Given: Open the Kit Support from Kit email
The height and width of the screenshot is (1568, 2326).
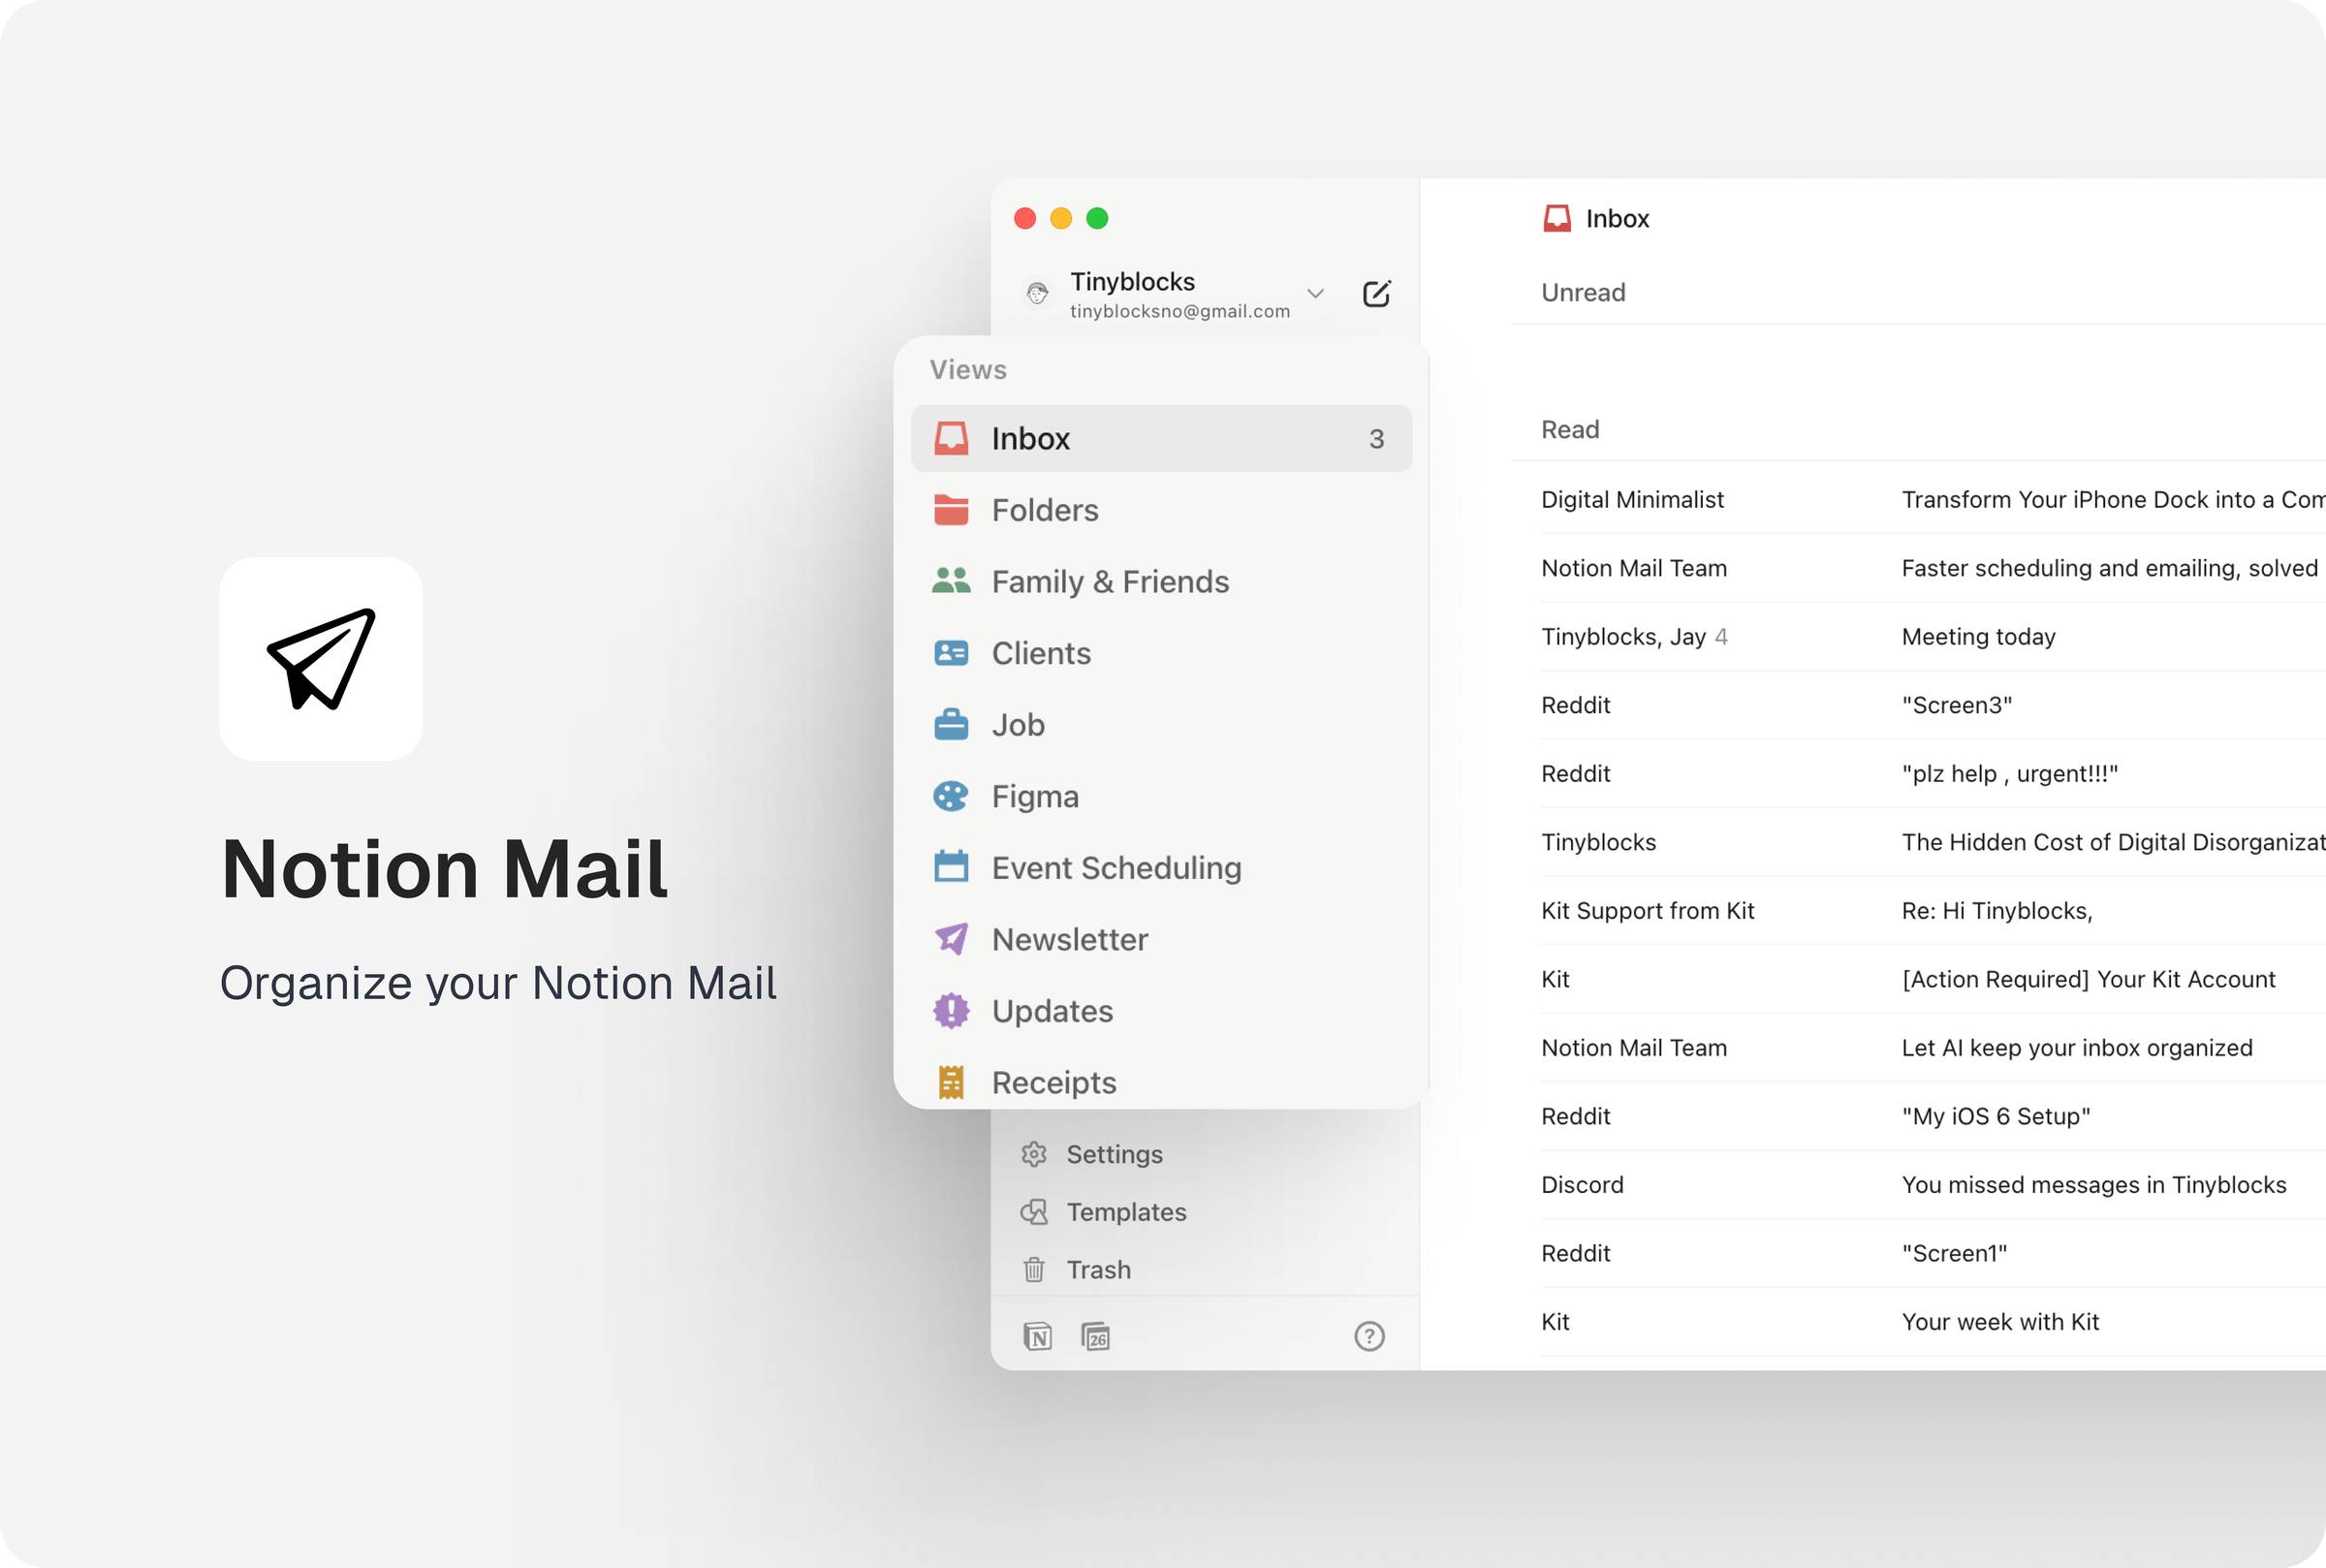Looking at the screenshot, I should pyautogui.click(x=1933, y=910).
